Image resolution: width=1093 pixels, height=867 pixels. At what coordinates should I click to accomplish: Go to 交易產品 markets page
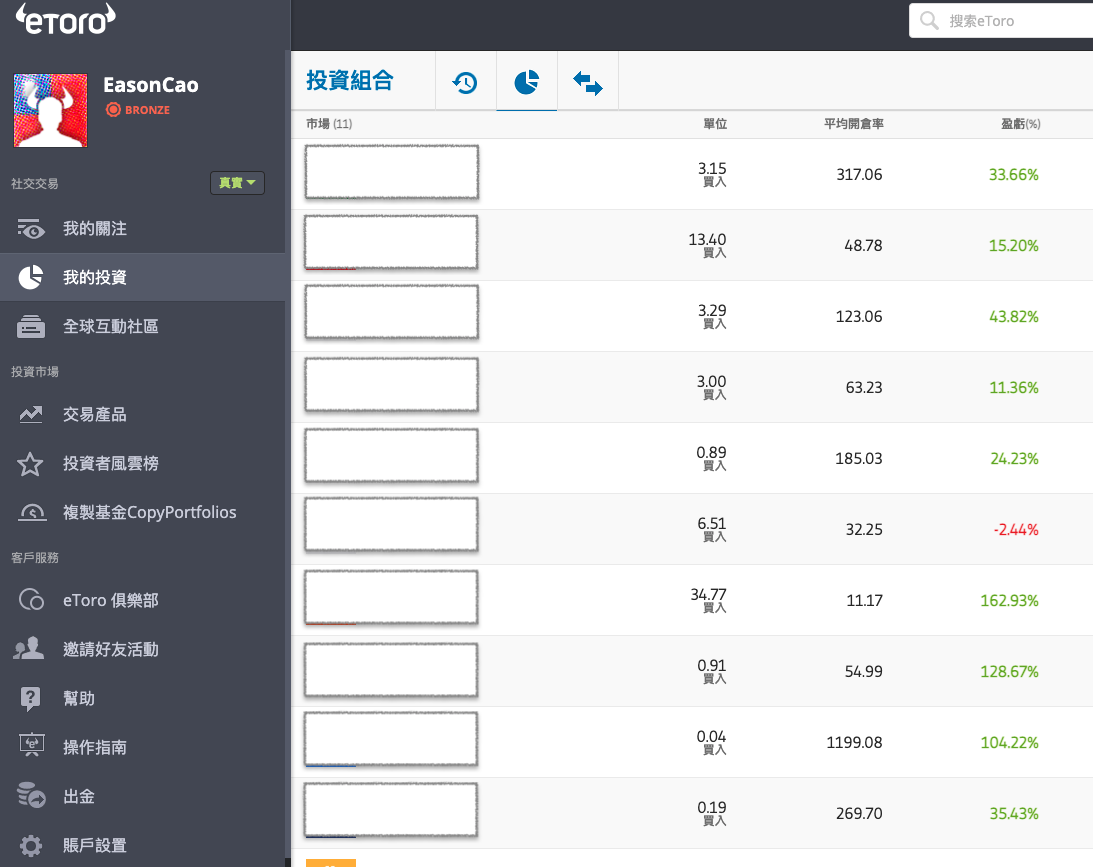pyautogui.click(x=94, y=414)
